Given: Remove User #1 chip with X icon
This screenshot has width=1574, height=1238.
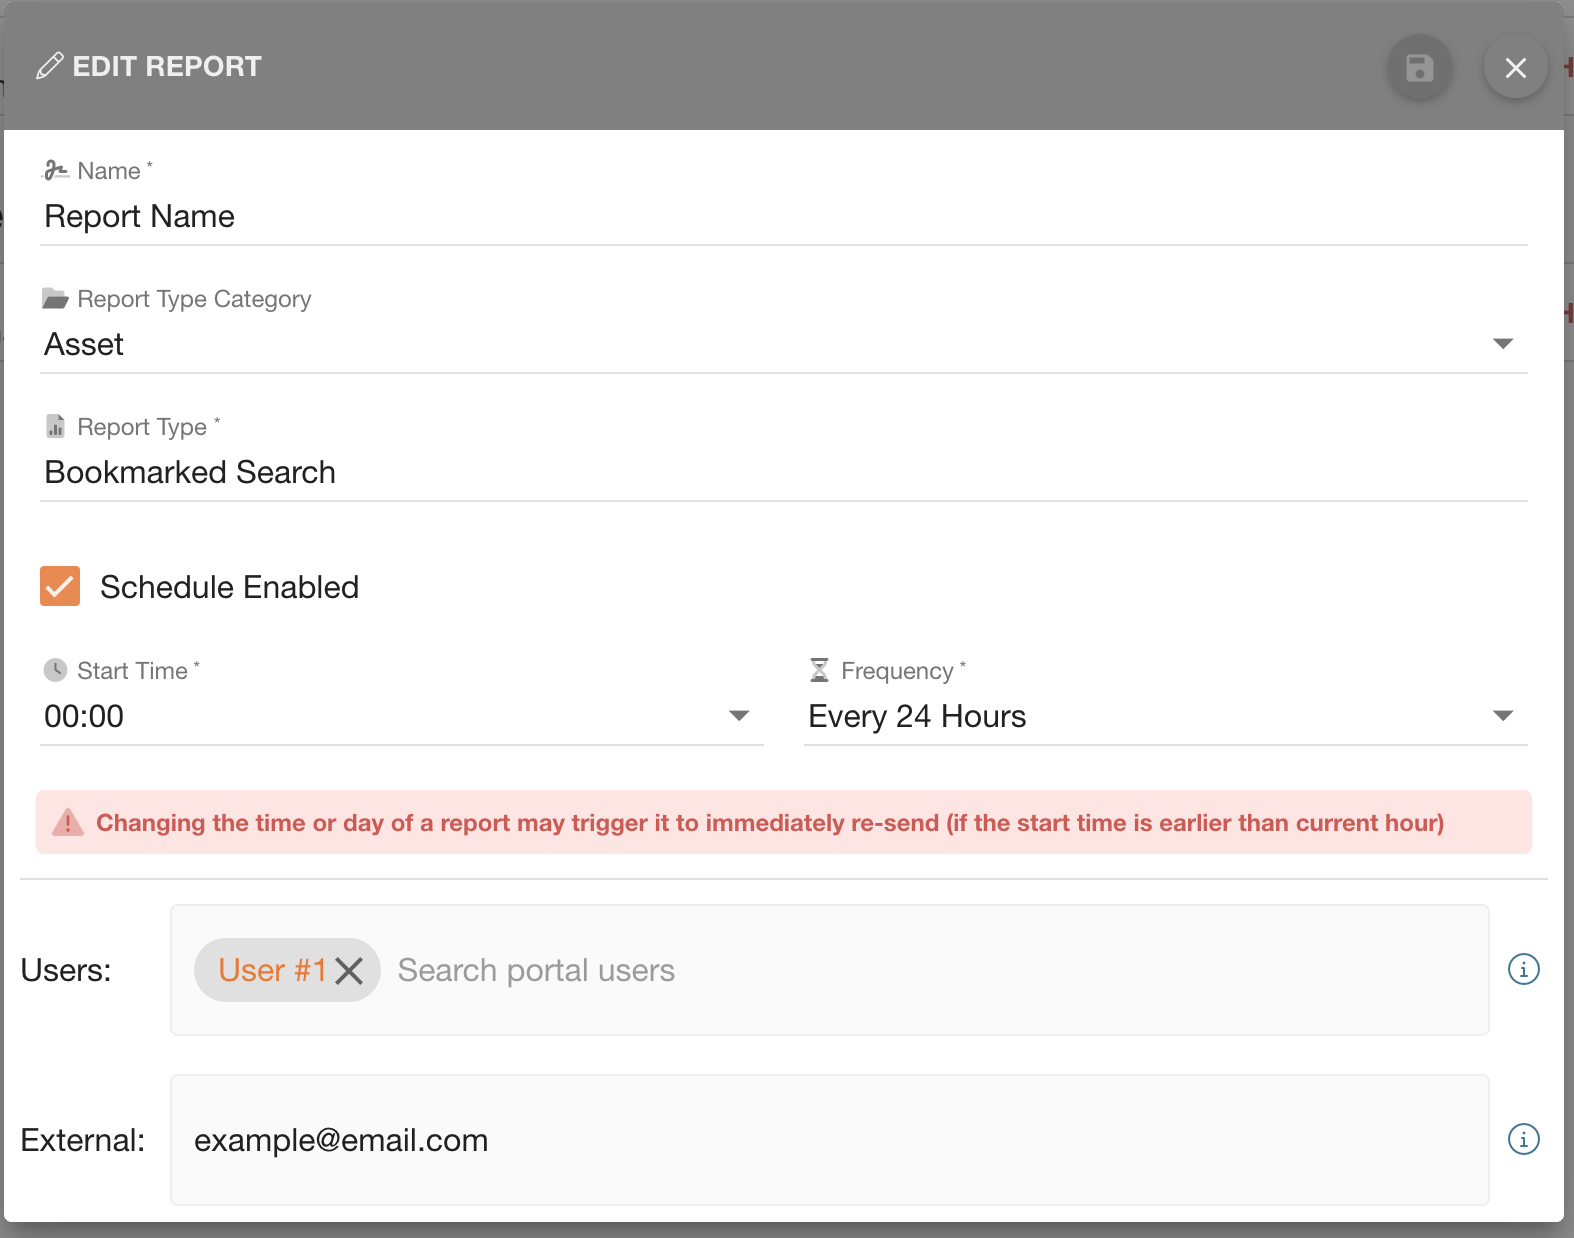Looking at the screenshot, I should click(349, 971).
